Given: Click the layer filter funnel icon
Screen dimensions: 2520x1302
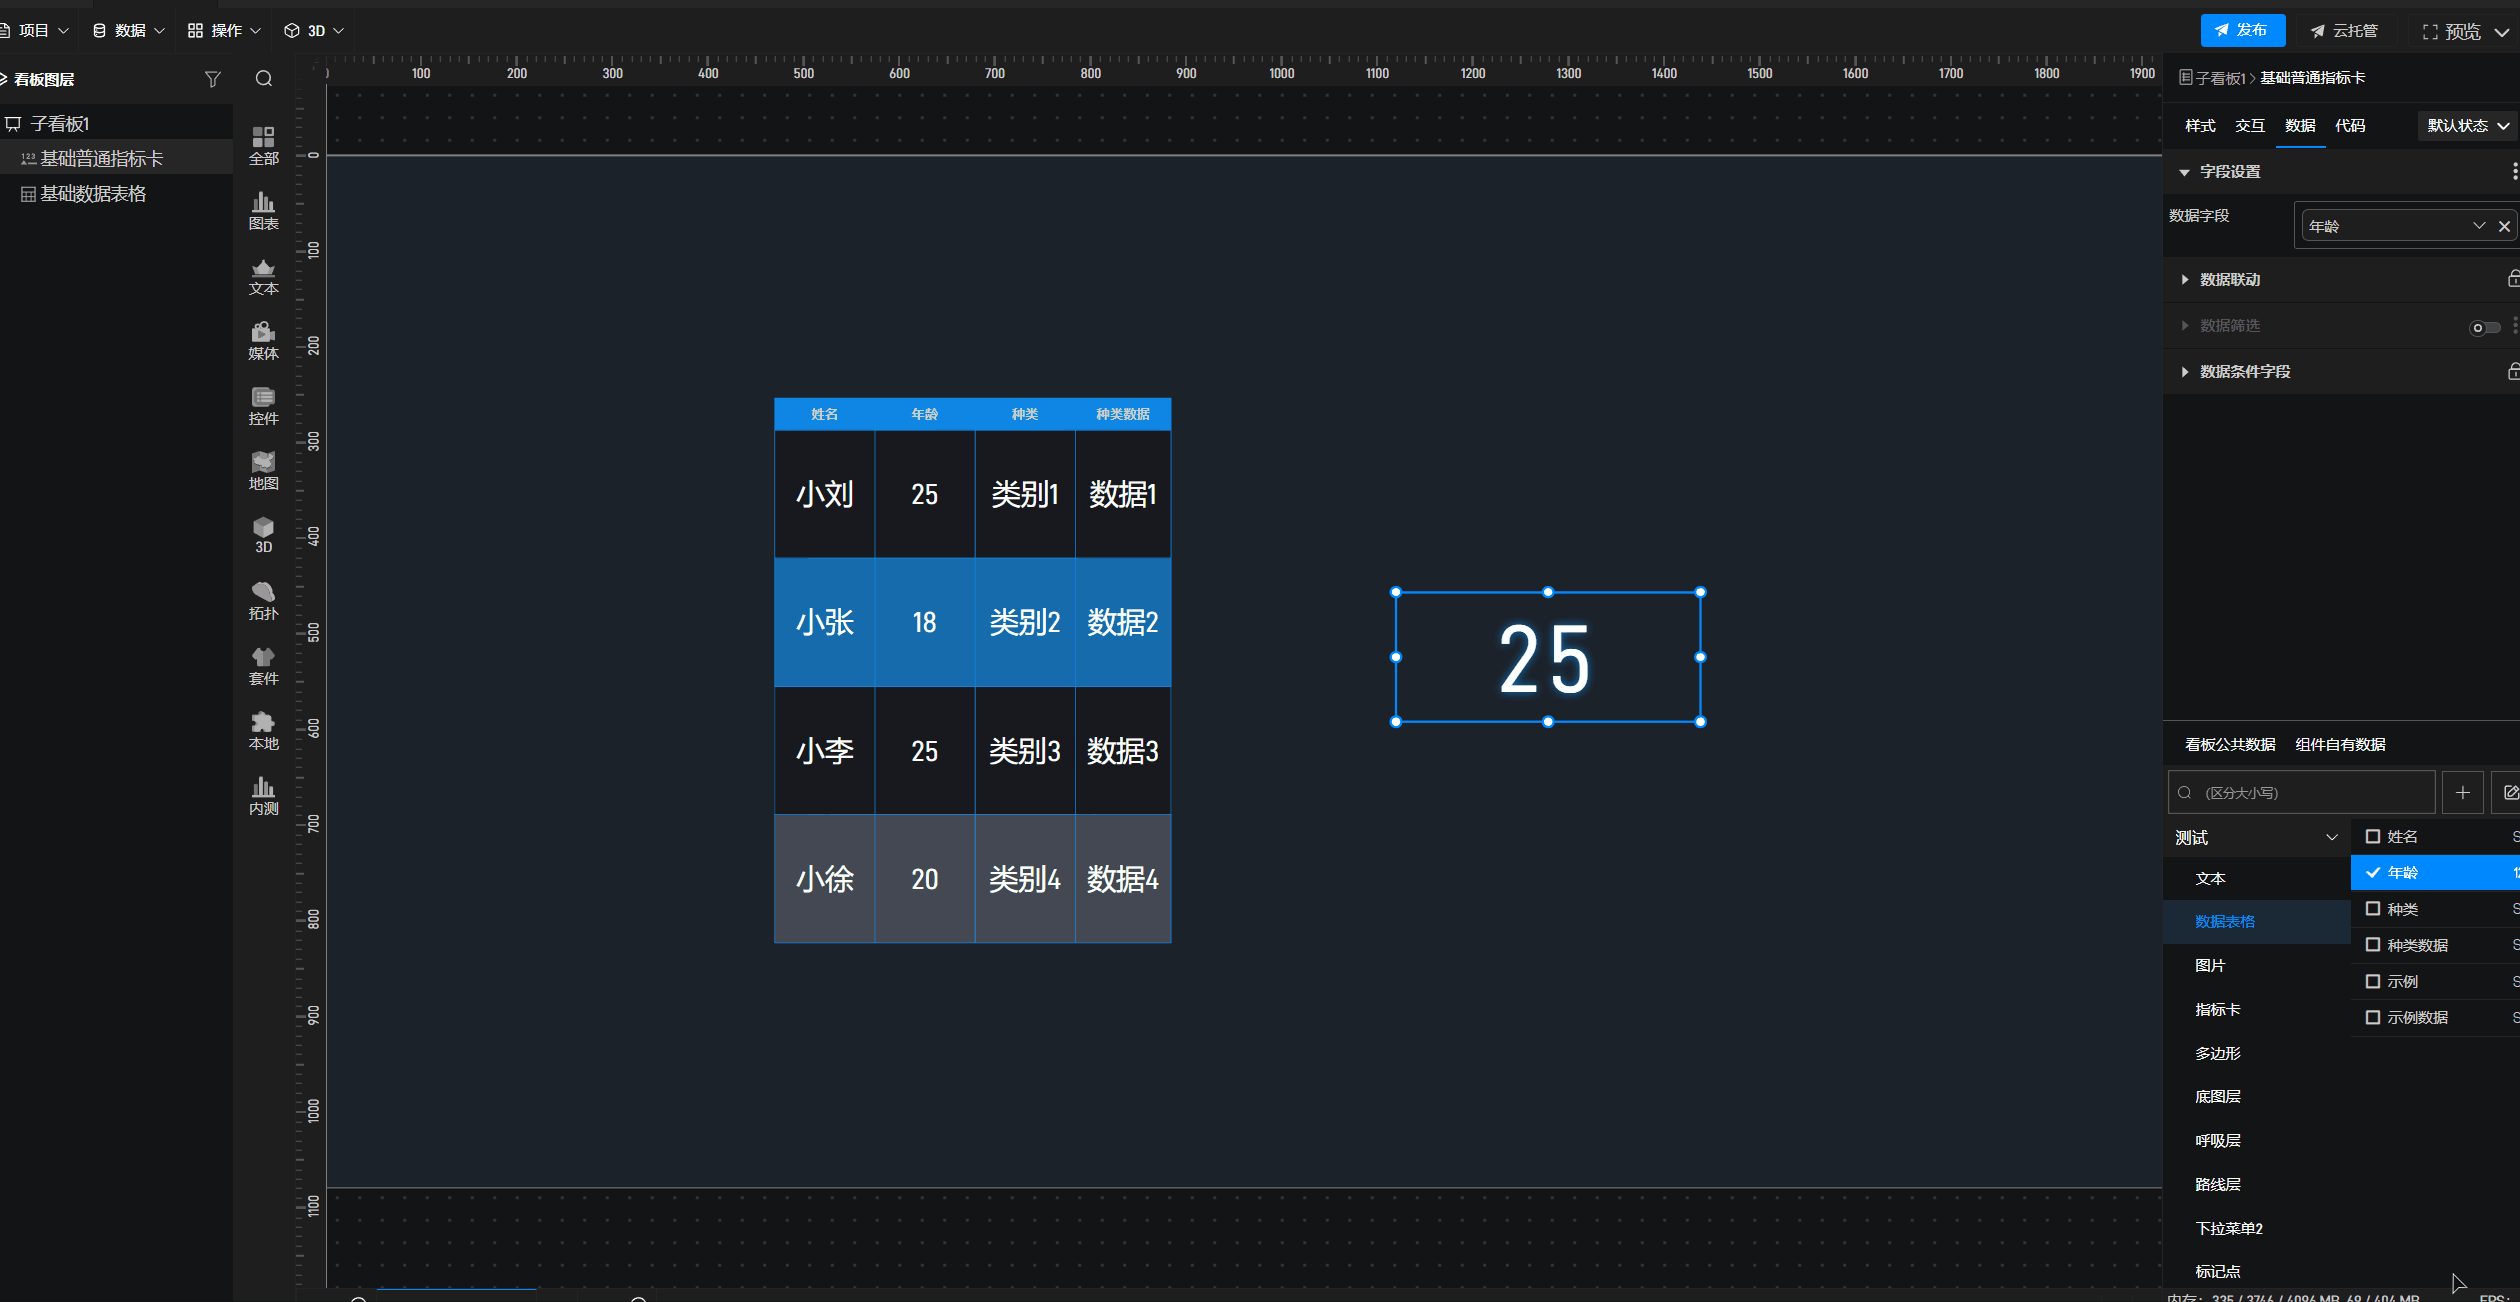Looking at the screenshot, I should tap(212, 79).
